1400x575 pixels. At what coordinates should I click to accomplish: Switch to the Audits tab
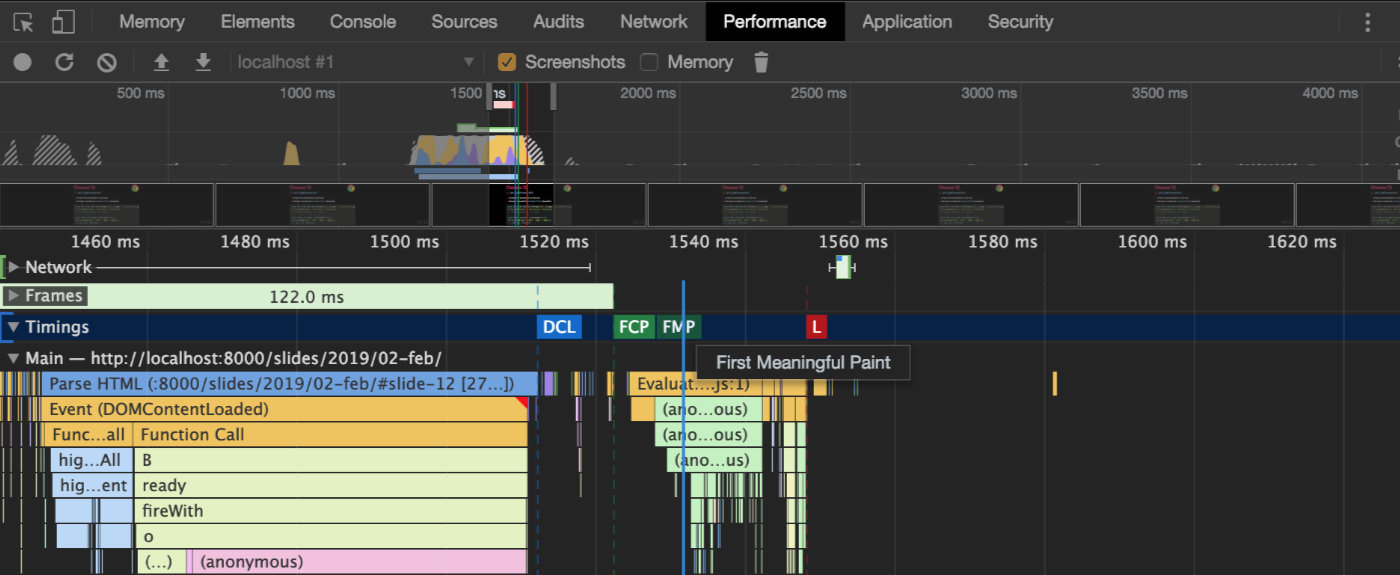pos(559,21)
